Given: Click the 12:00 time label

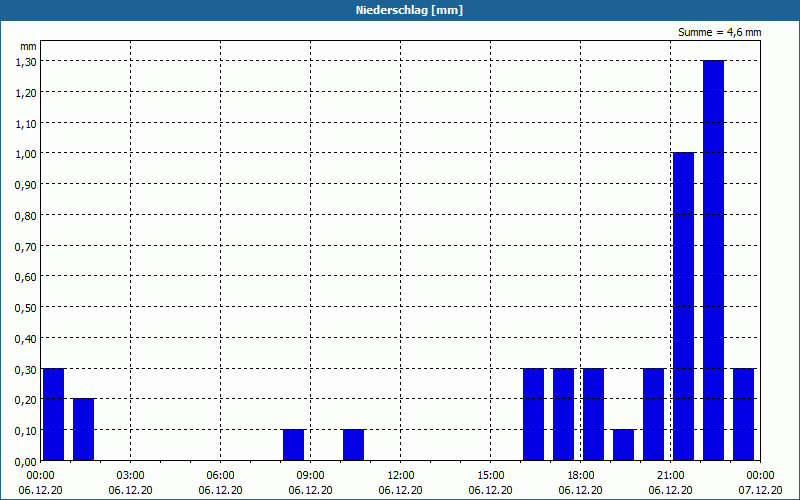Looking at the screenshot, I should 401,476.
